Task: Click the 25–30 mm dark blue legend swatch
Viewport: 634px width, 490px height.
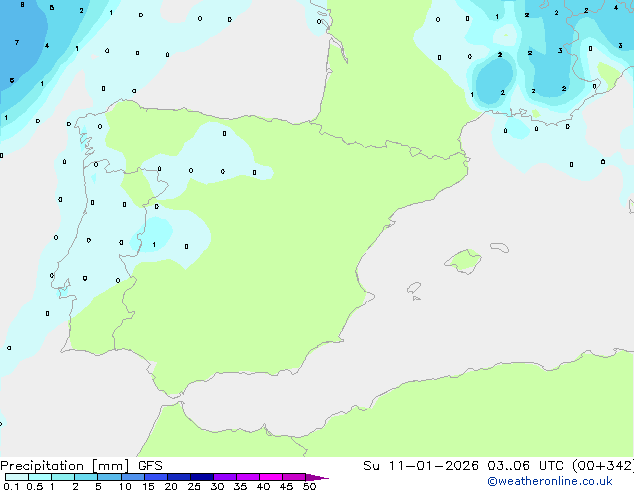Action: point(201,477)
